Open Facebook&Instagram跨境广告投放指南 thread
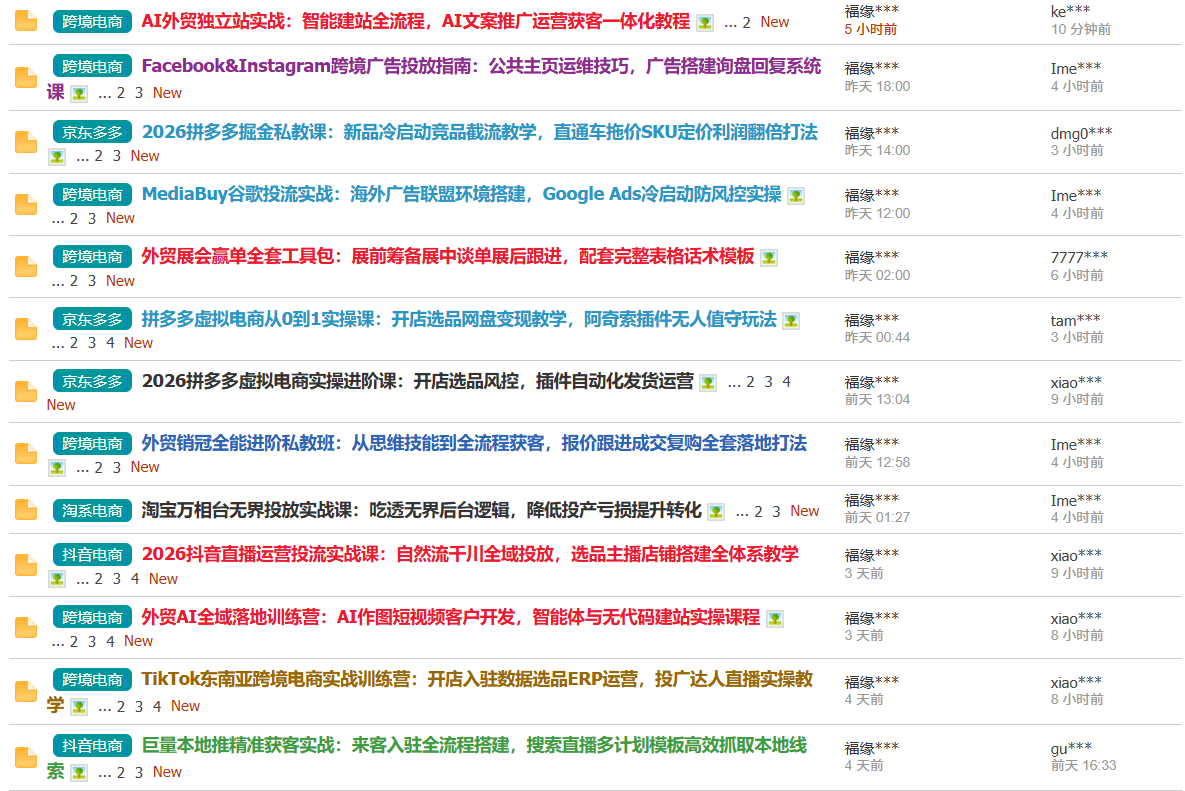This screenshot has height=791, width=1185. coord(434,79)
